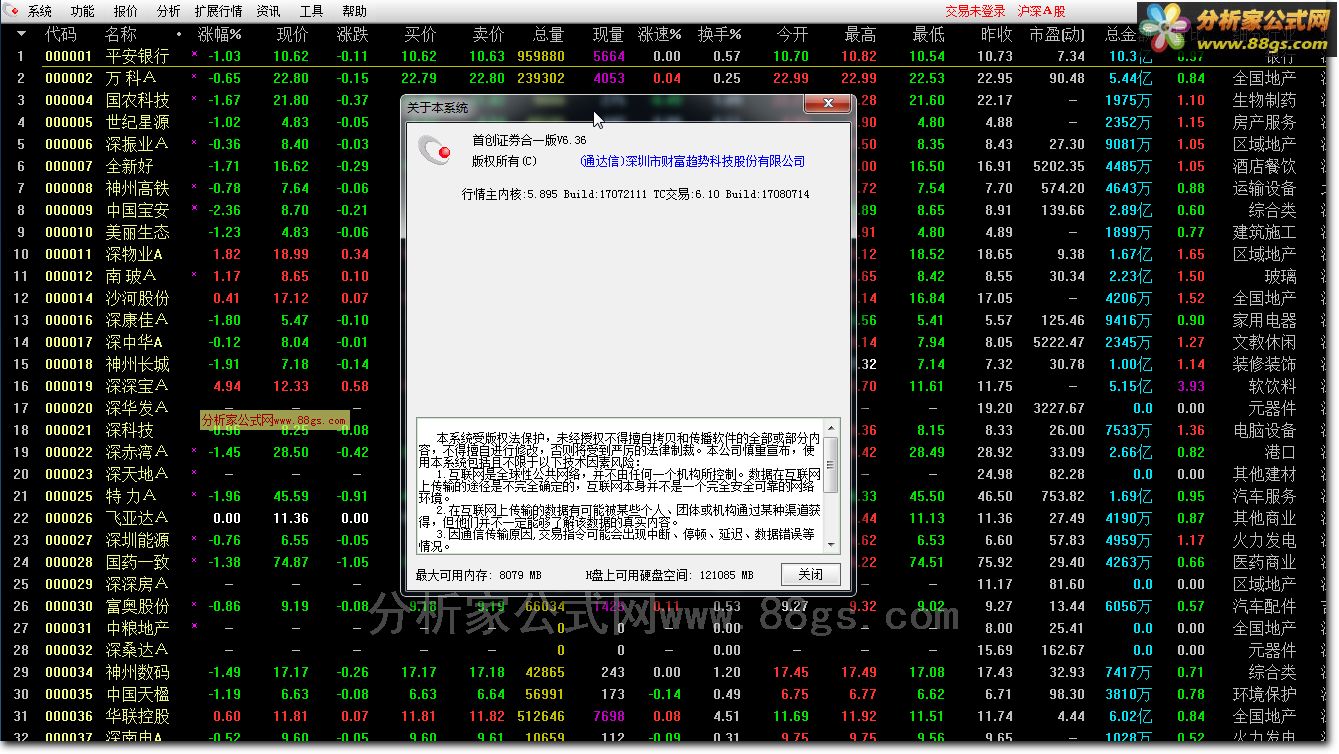Sort by the 涨跌 column header
The image size is (1339, 754).
coord(352,34)
